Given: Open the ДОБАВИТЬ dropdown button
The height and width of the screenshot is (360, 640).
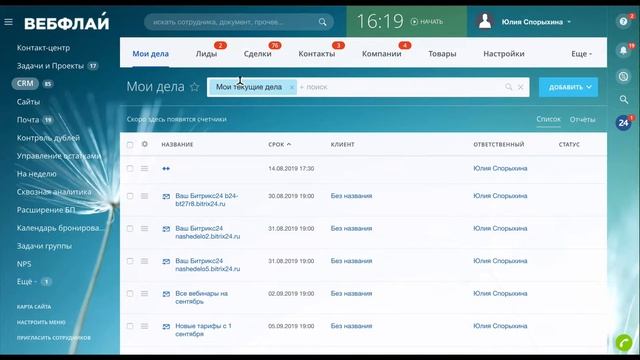Looking at the screenshot, I should click(568, 87).
